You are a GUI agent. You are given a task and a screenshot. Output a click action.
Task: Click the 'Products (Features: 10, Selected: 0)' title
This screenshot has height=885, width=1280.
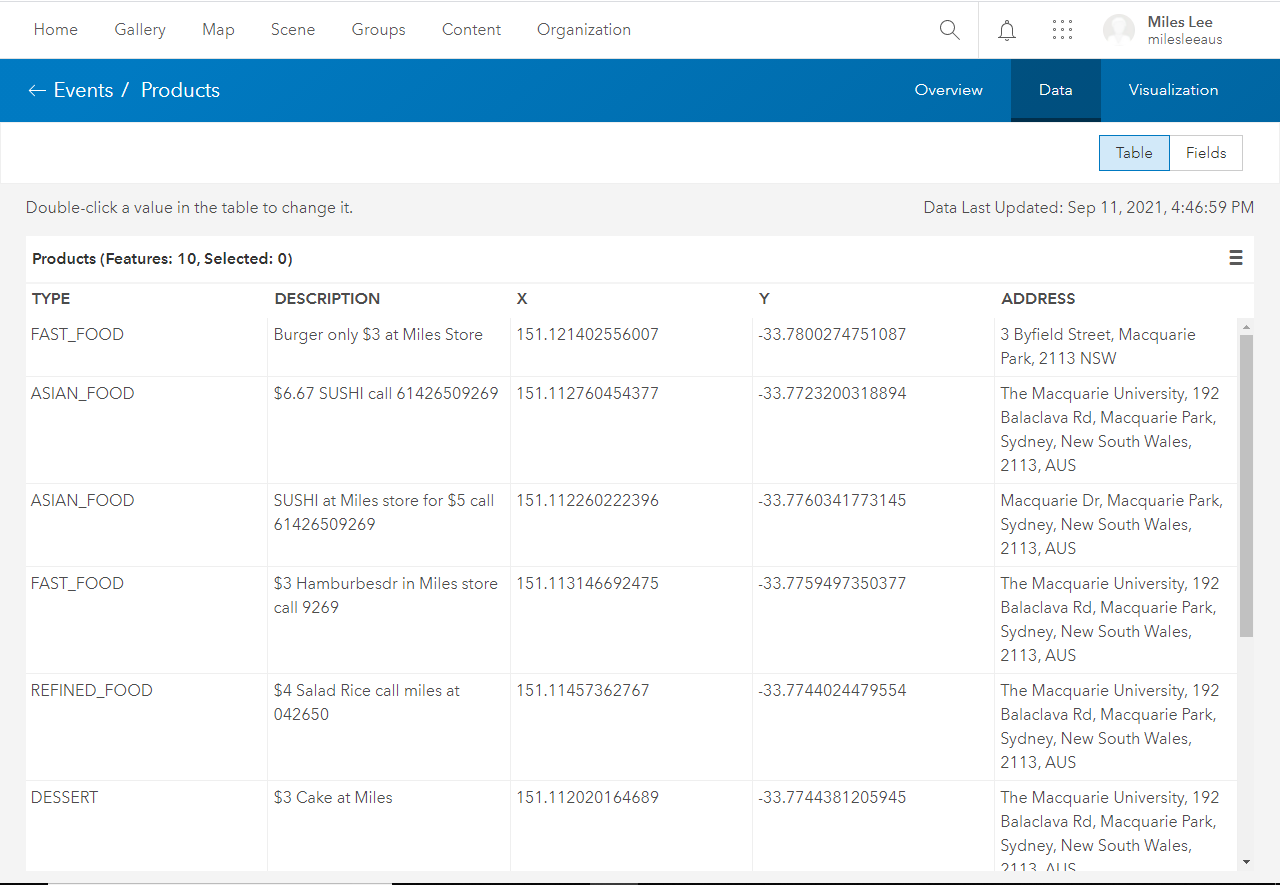[x=162, y=259]
